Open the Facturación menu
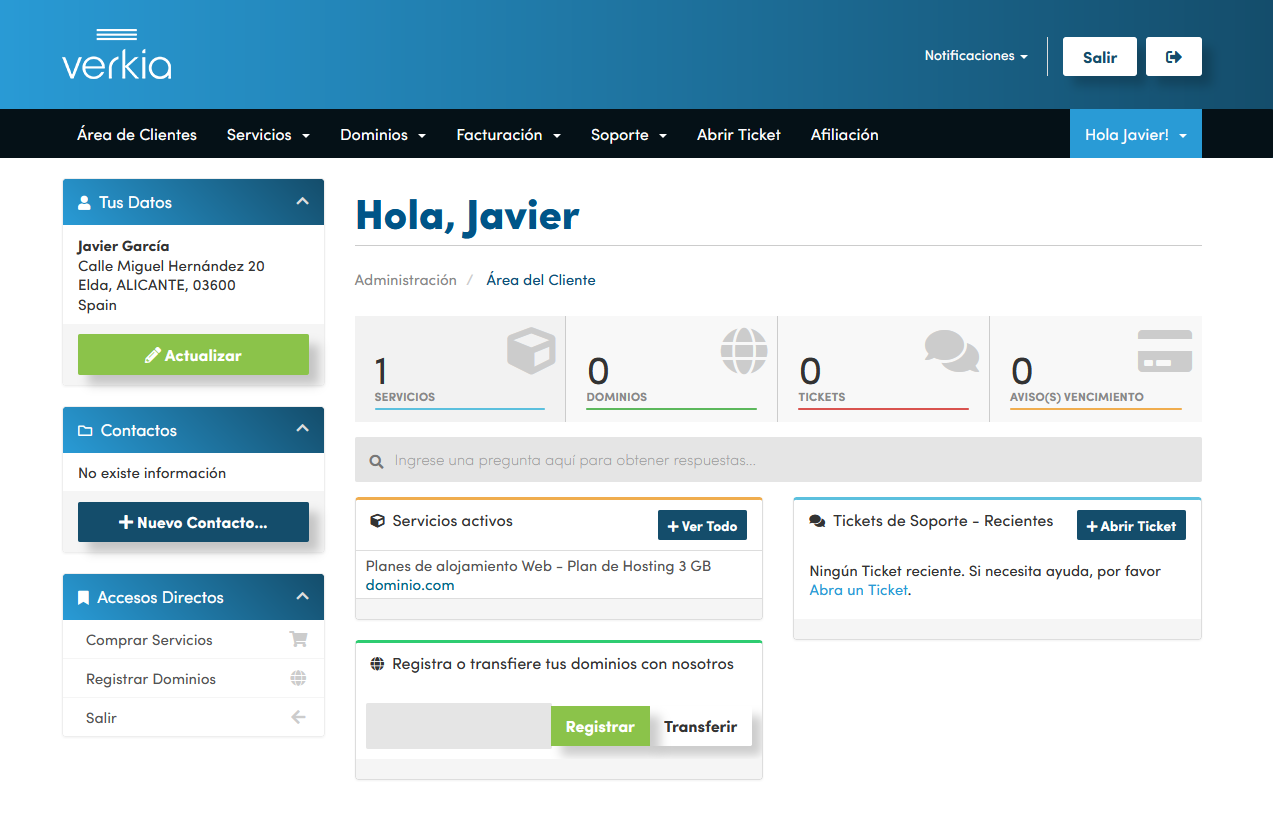Screen dimensions: 1273x825 click(x=508, y=135)
